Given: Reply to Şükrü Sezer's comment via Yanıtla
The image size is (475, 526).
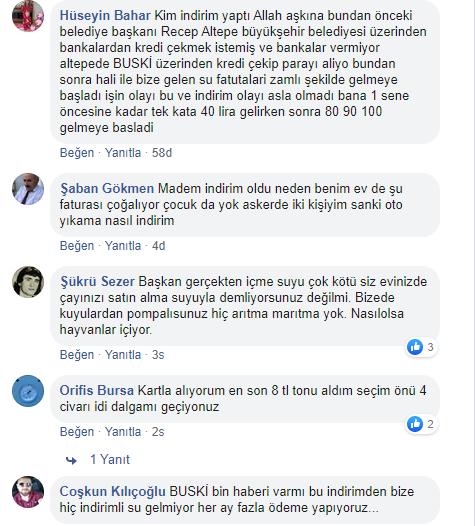Looking at the screenshot, I should tap(123, 355).
